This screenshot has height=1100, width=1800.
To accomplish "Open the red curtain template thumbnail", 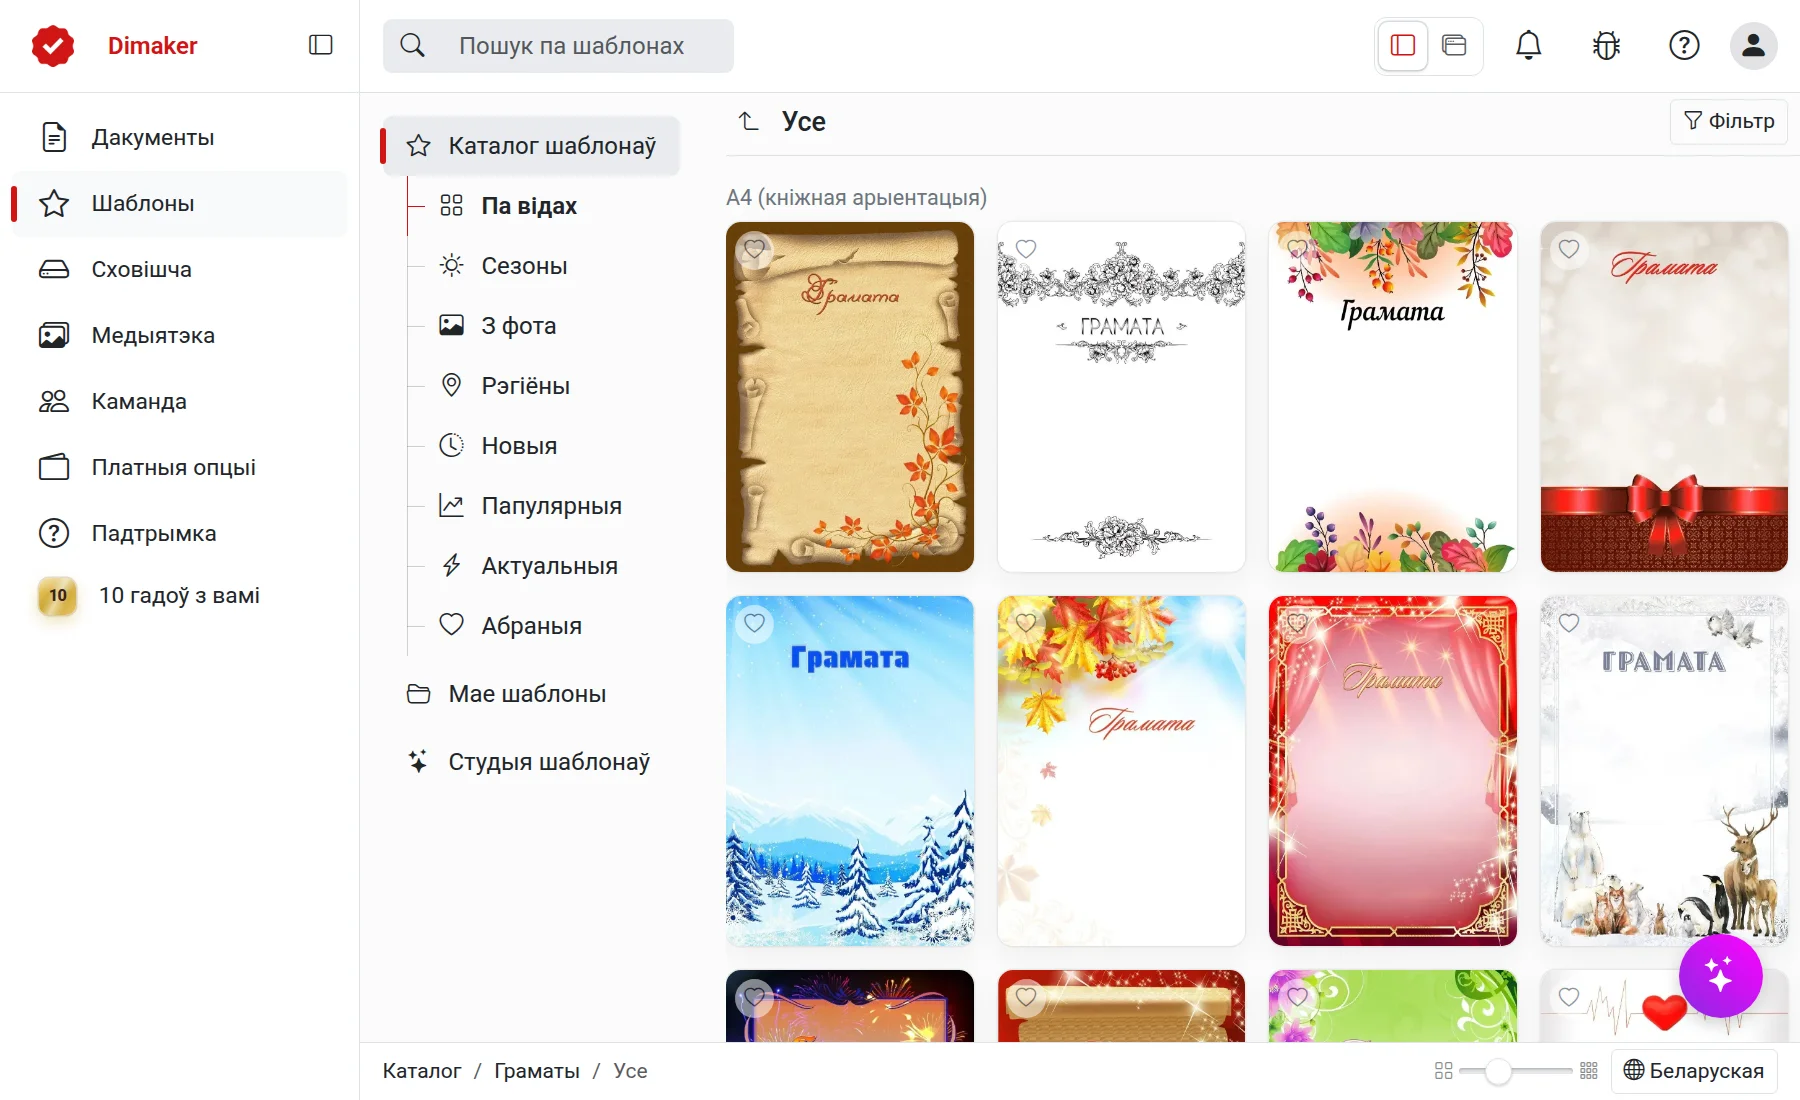I will pyautogui.click(x=1393, y=771).
